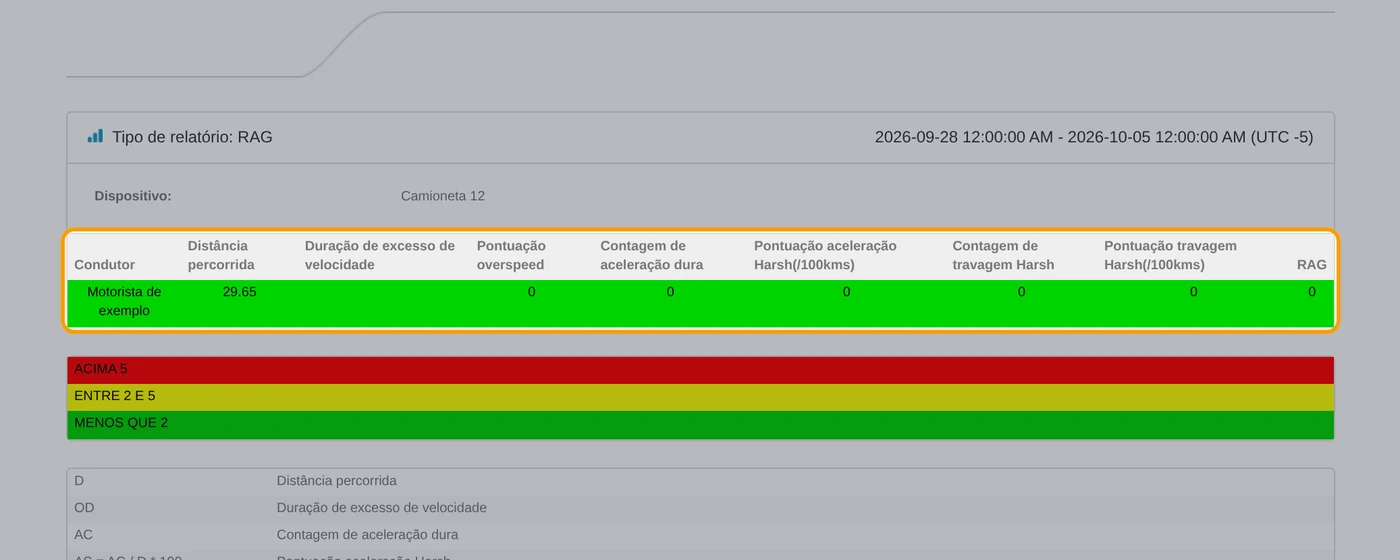This screenshot has height=560, width=1400.
Task: Click definition 'Duração de excesso de velocidade'
Action: [382, 508]
